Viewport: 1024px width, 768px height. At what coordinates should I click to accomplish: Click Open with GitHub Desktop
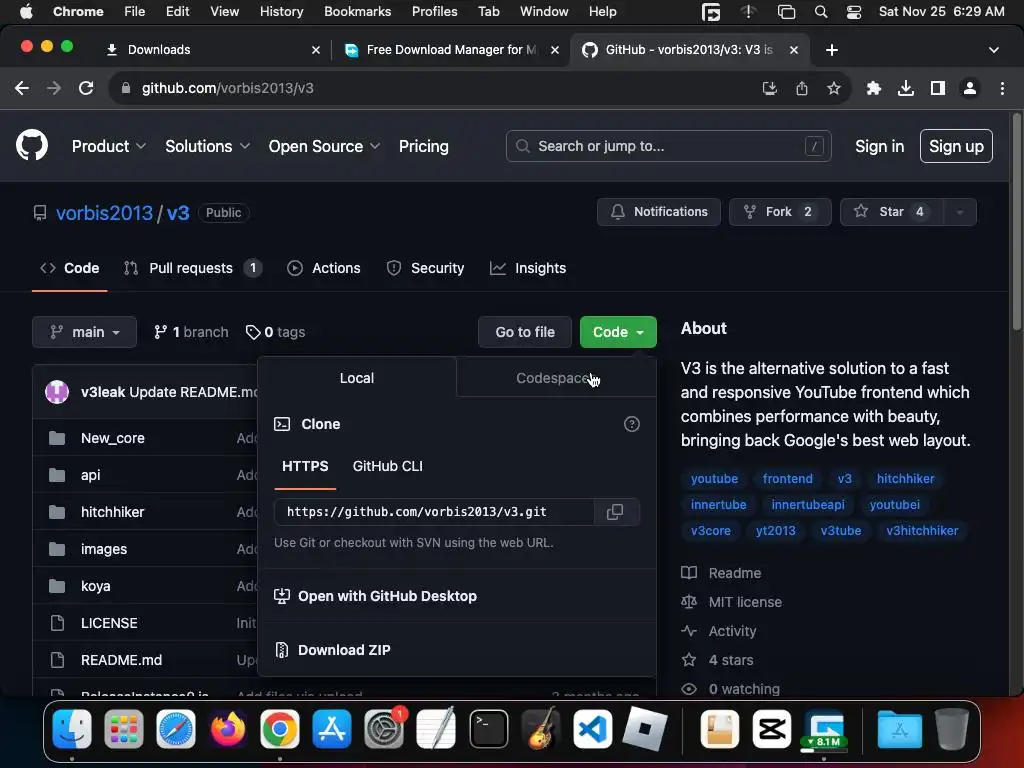click(x=387, y=596)
